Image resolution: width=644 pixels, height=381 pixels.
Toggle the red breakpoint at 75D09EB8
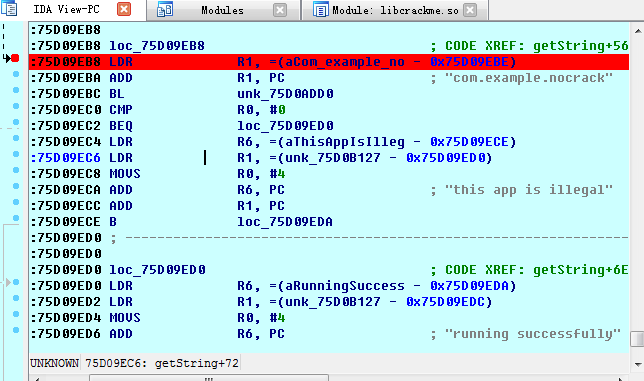click(x=15, y=58)
